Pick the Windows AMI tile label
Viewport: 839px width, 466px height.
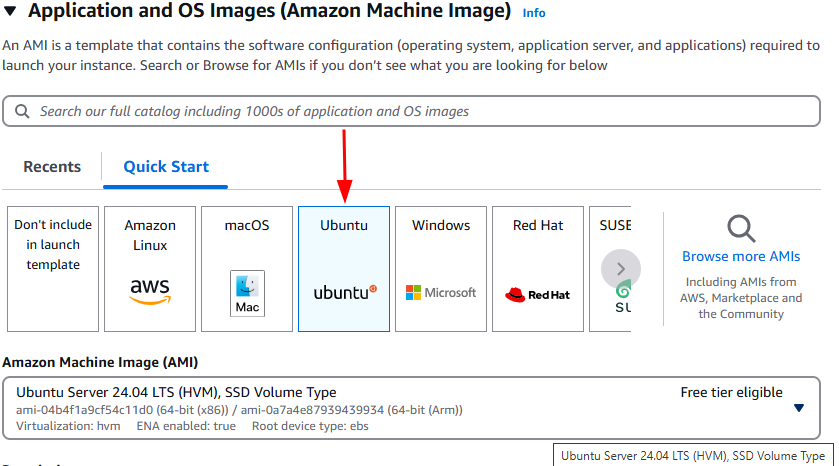[441, 225]
